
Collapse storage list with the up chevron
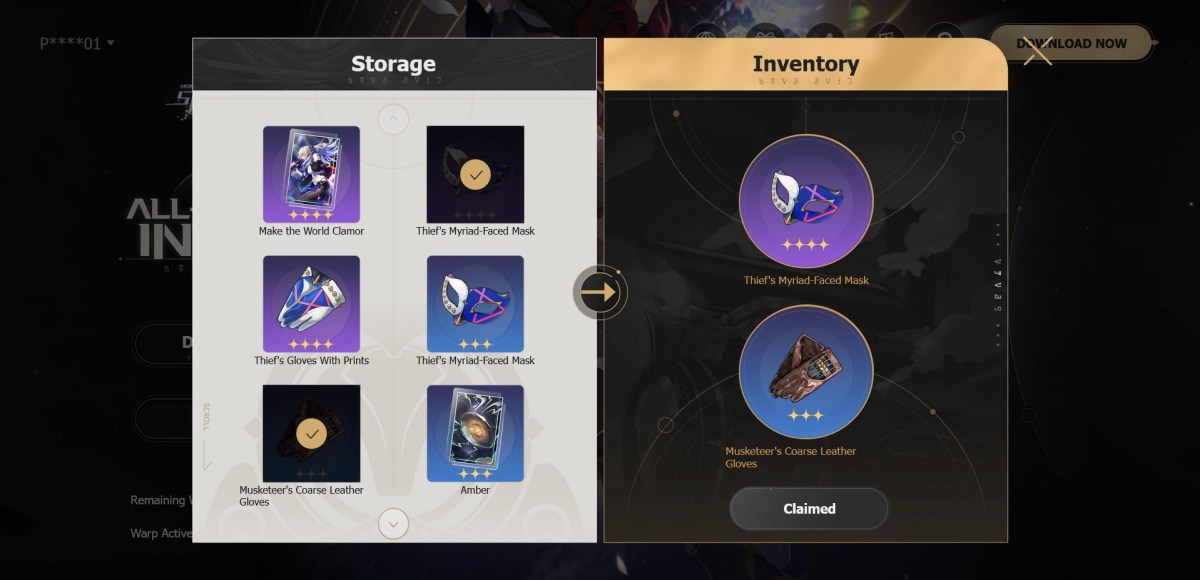click(393, 120)
